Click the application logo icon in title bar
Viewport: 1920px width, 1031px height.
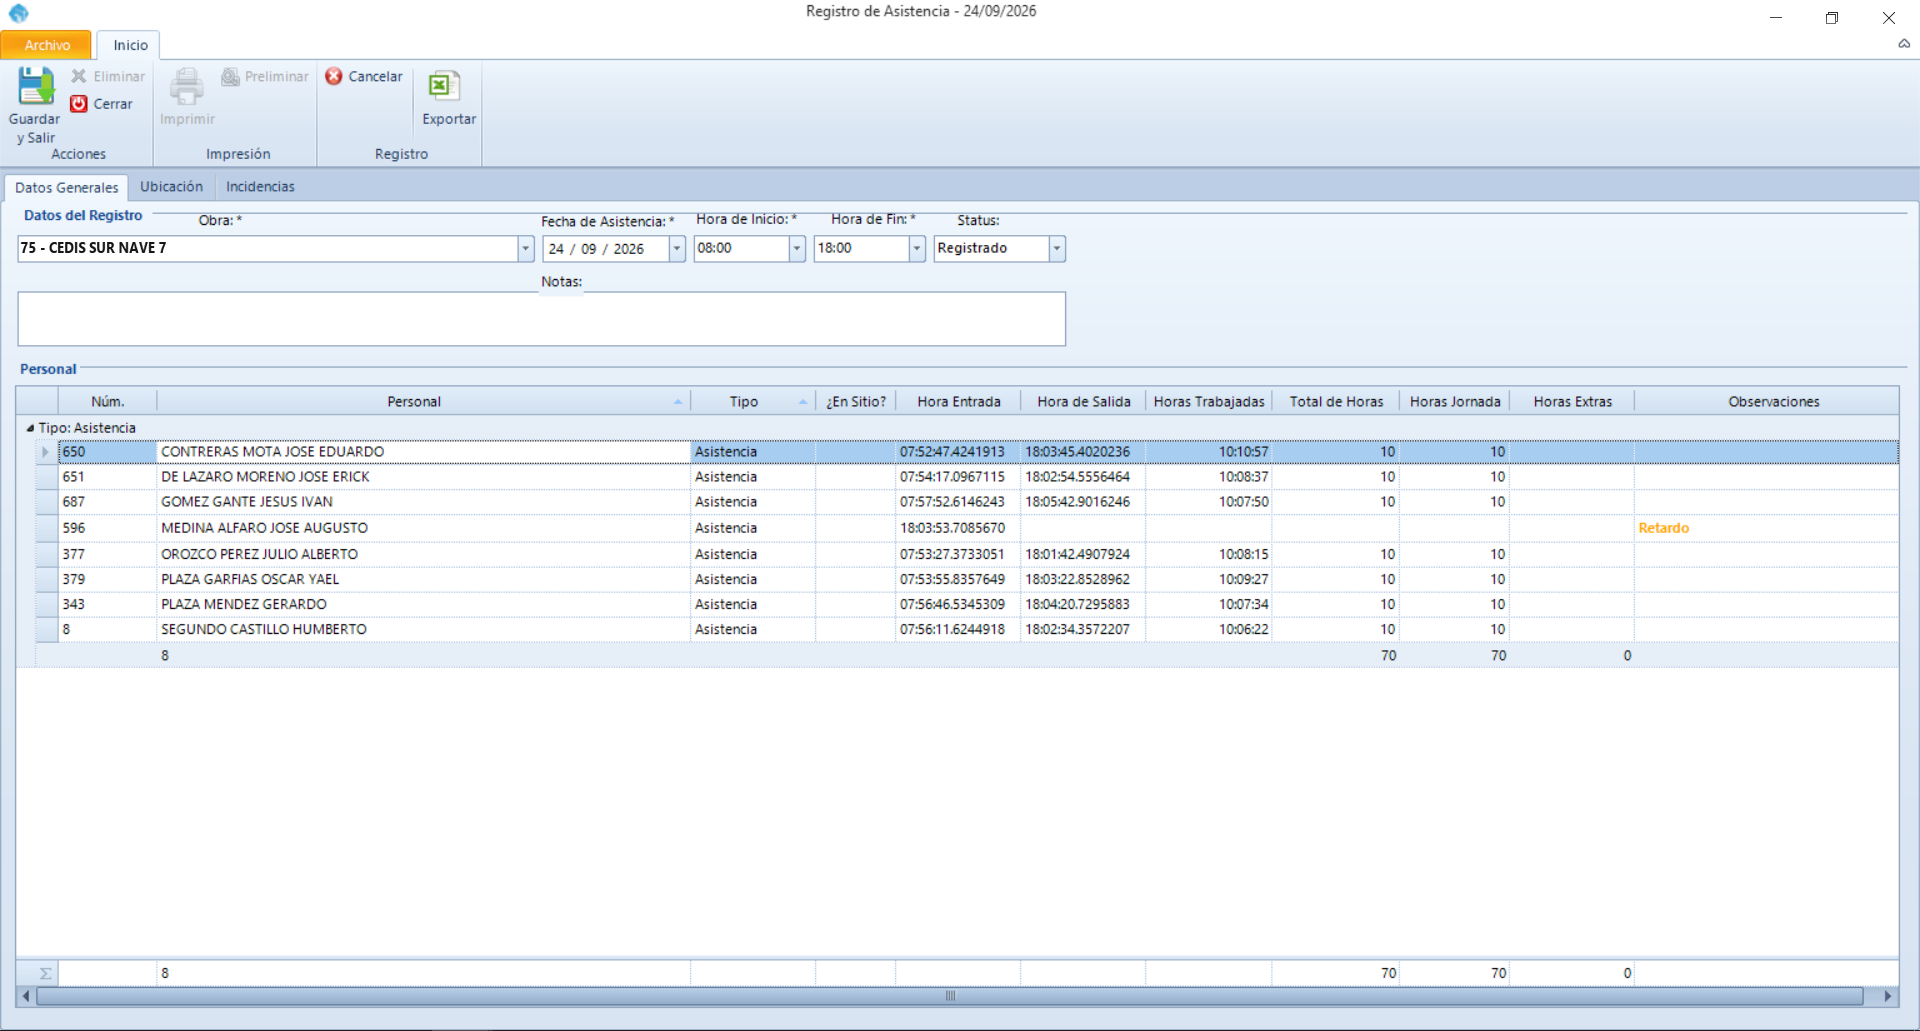coord(18,13)
